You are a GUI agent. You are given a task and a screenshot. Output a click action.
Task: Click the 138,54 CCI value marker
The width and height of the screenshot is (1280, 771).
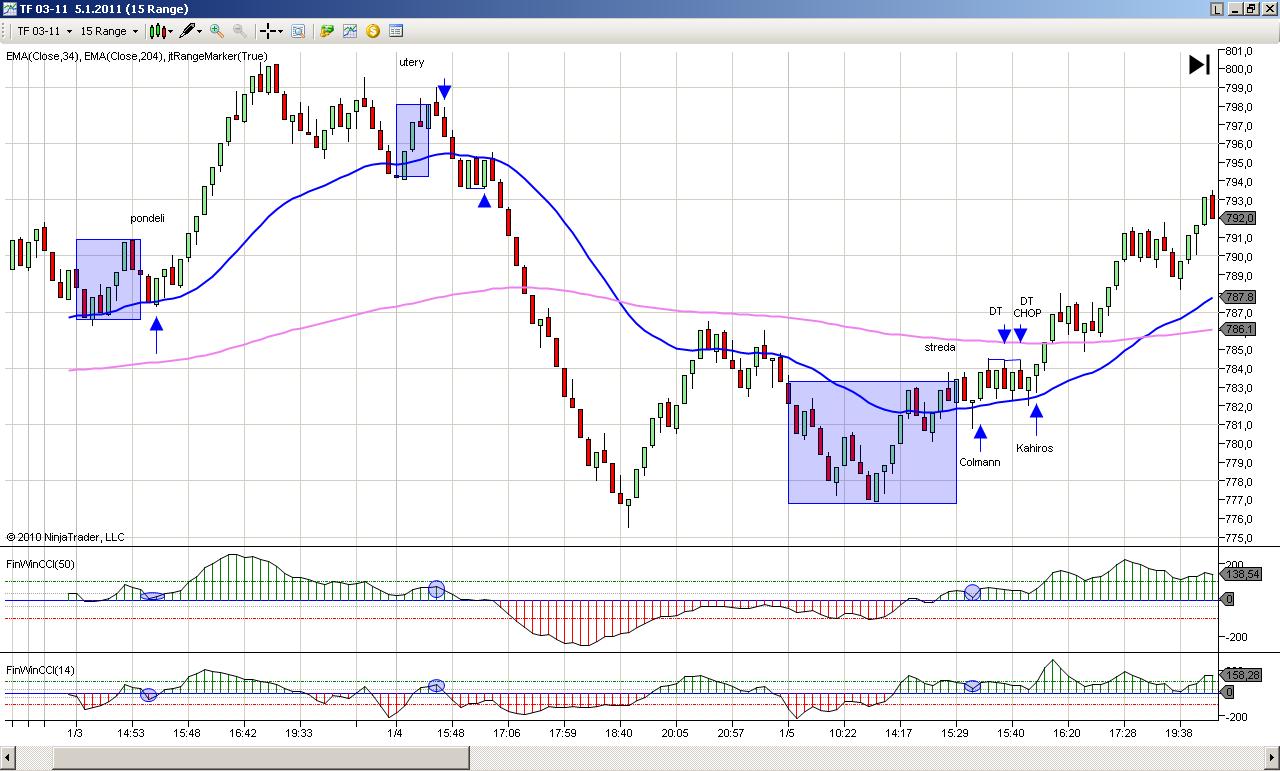[1242, 574]
